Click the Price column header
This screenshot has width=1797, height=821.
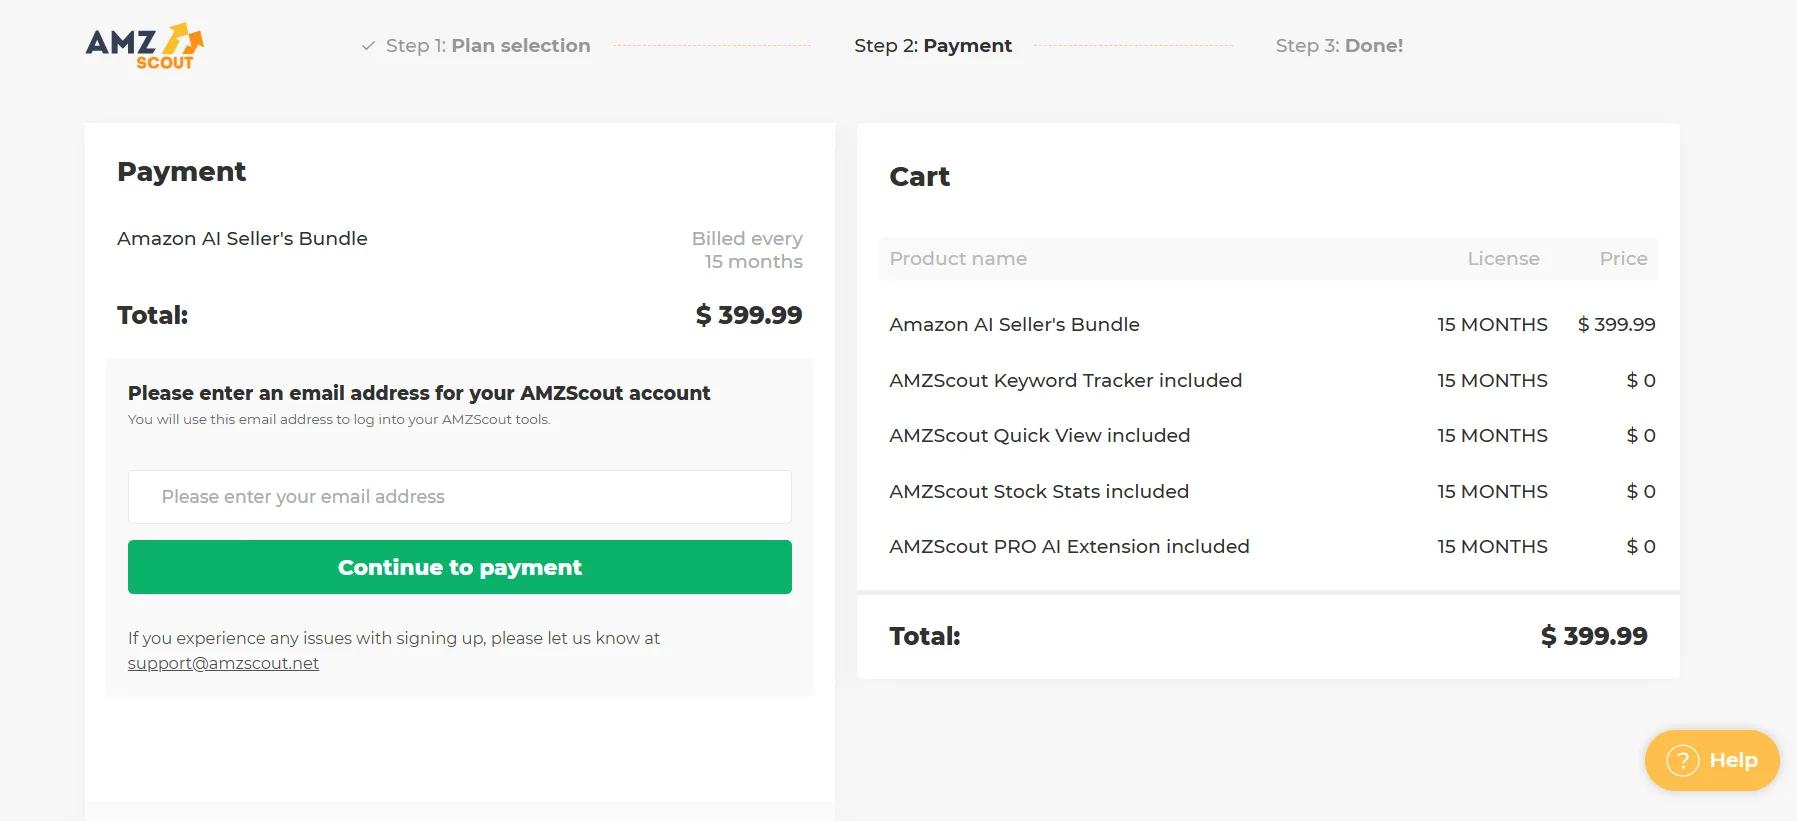pos(1623,259)
